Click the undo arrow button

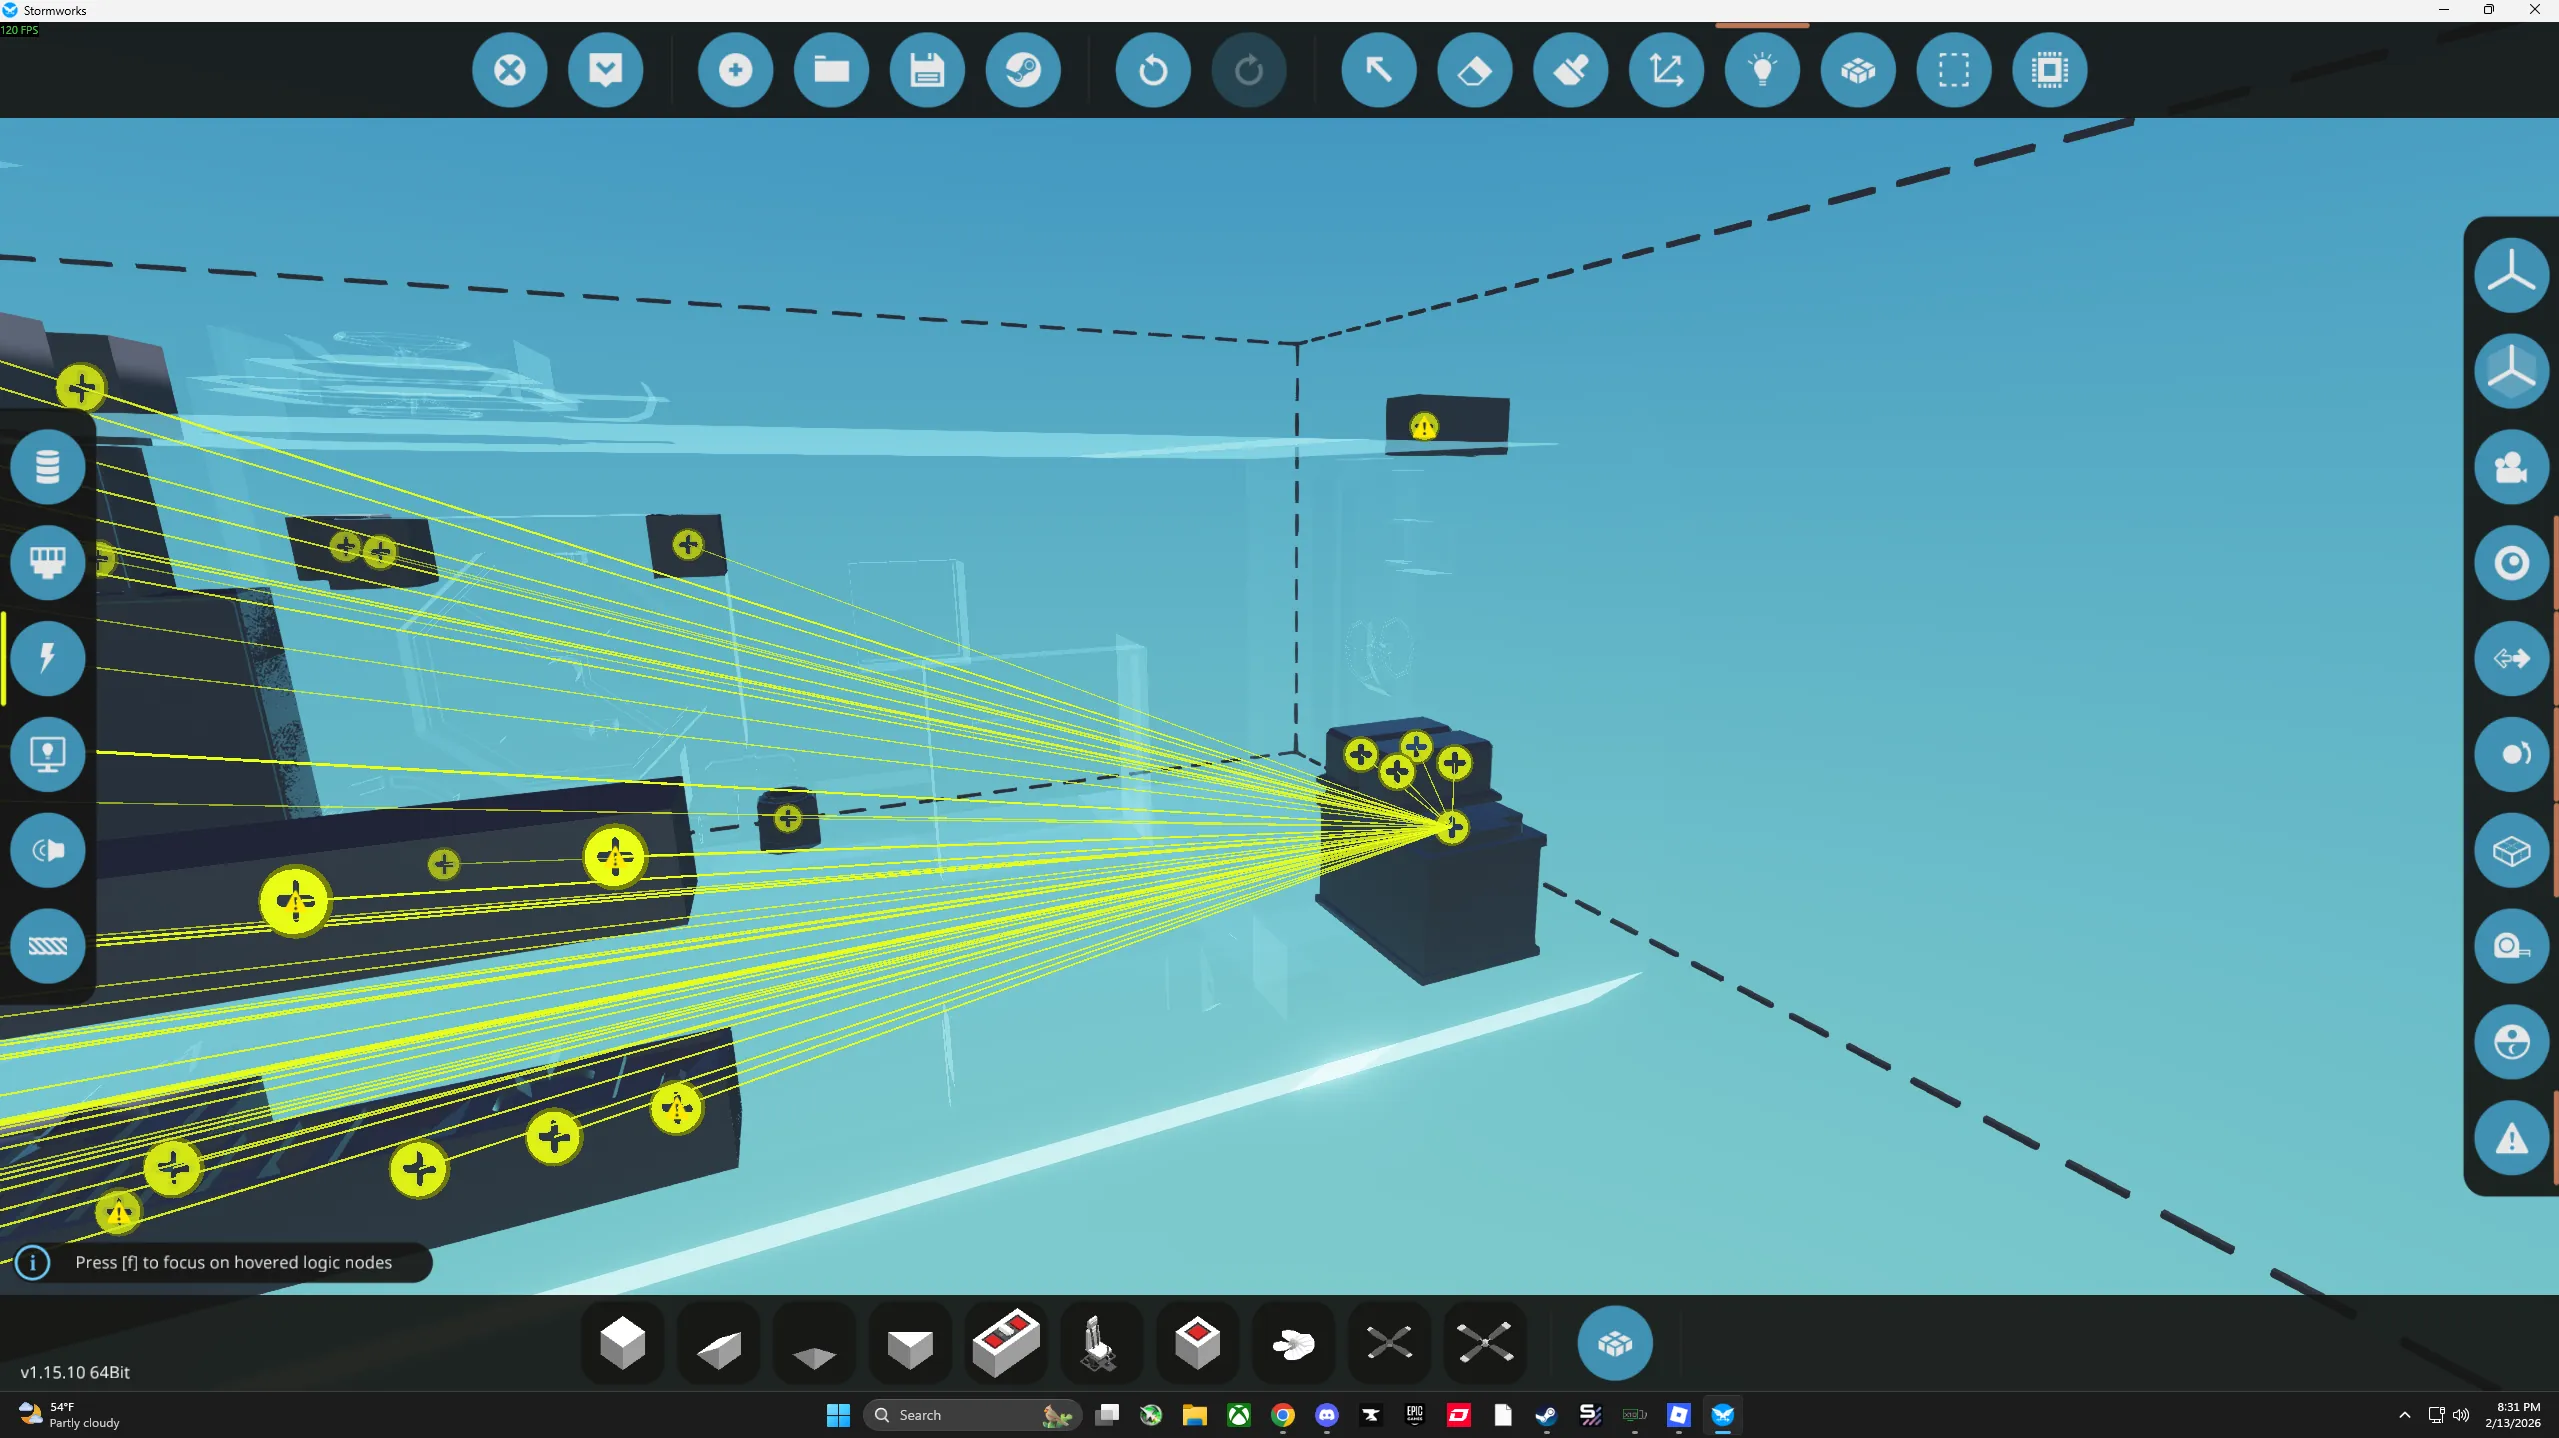point(1152,70)
